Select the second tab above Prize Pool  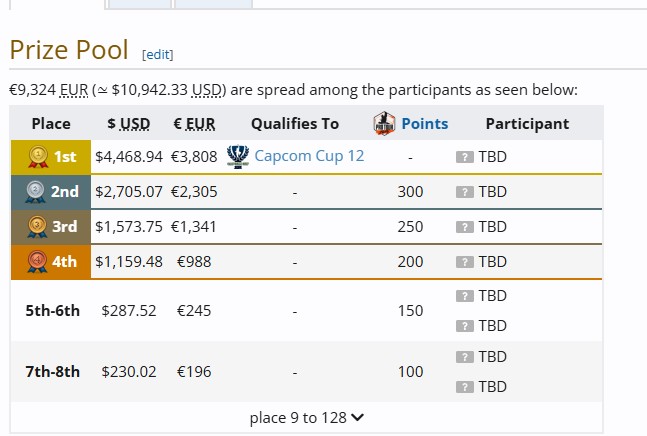(139, 4)
